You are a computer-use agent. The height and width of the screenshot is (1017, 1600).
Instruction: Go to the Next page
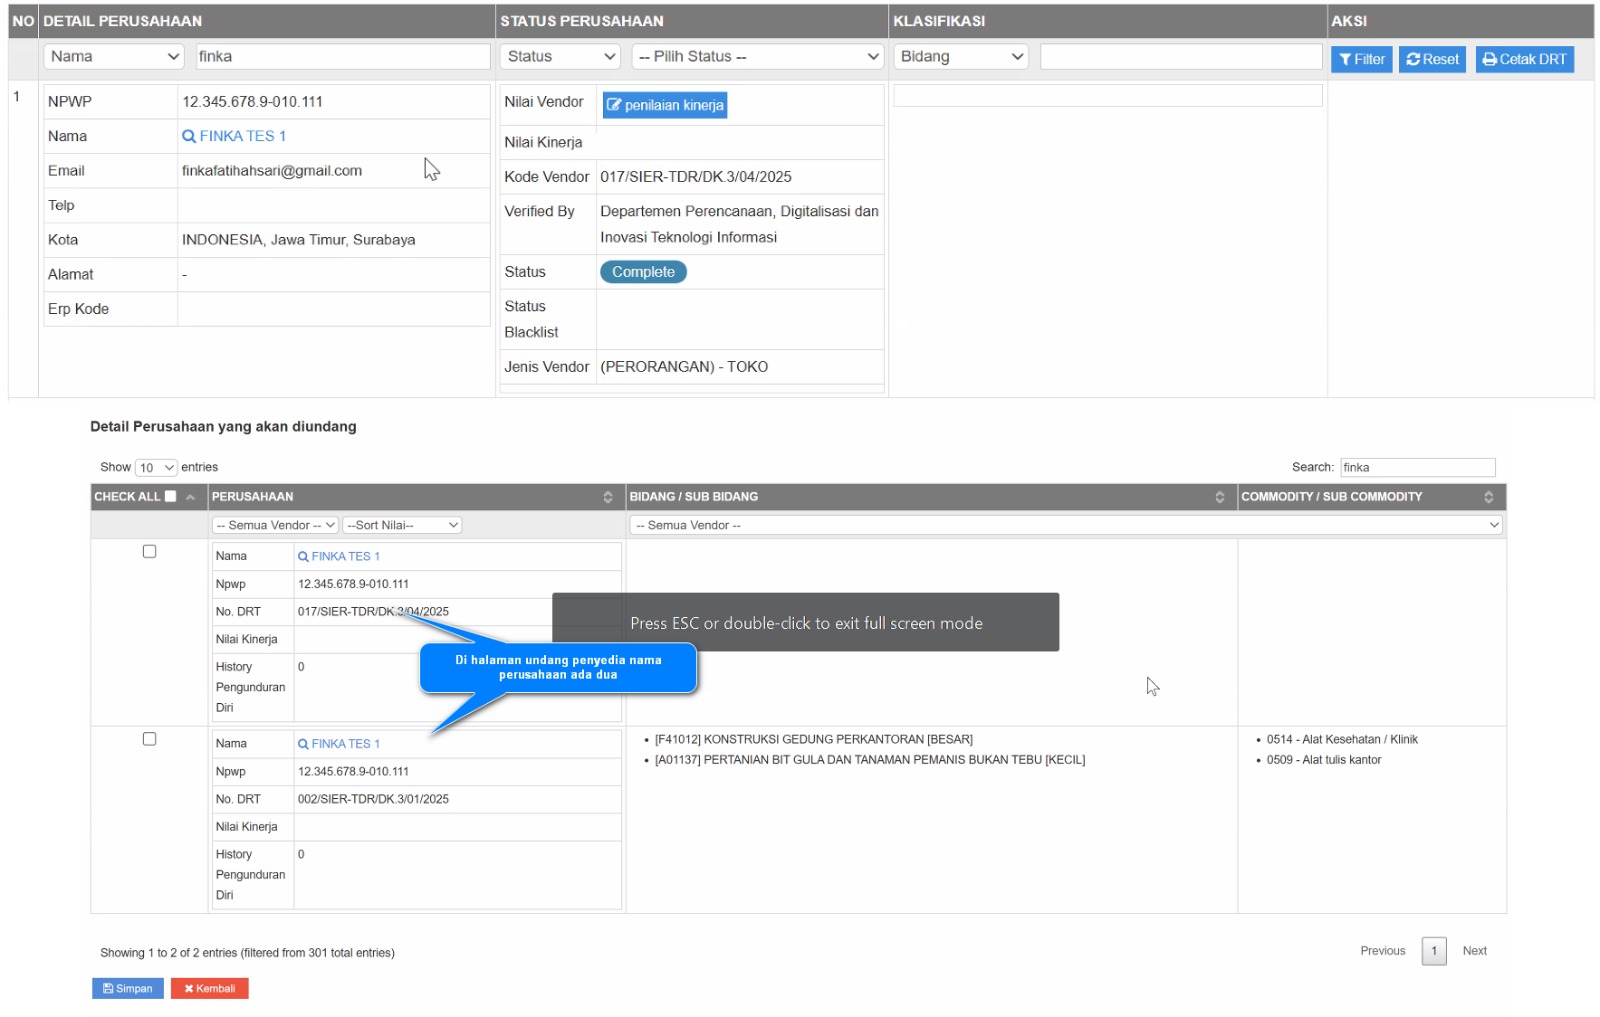(x=1474, y=951)
